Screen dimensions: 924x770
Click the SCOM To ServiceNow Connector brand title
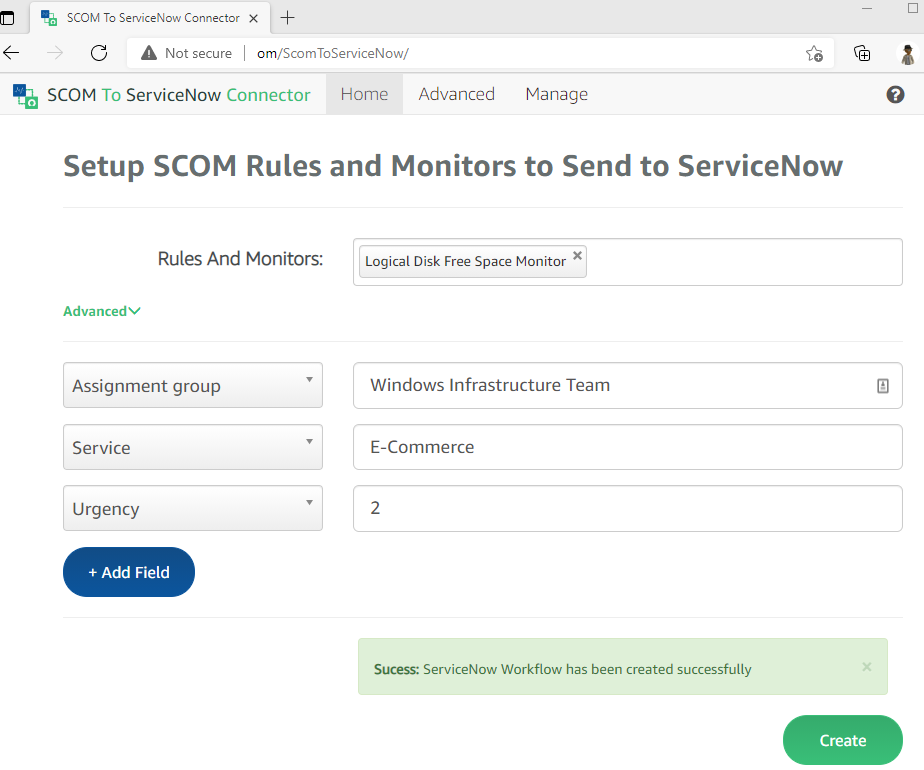179,95
